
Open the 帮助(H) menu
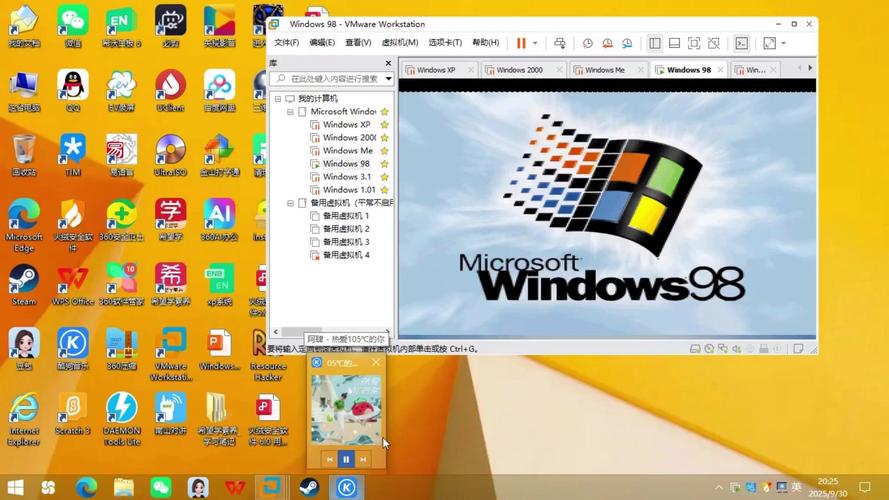click(486, 43)
